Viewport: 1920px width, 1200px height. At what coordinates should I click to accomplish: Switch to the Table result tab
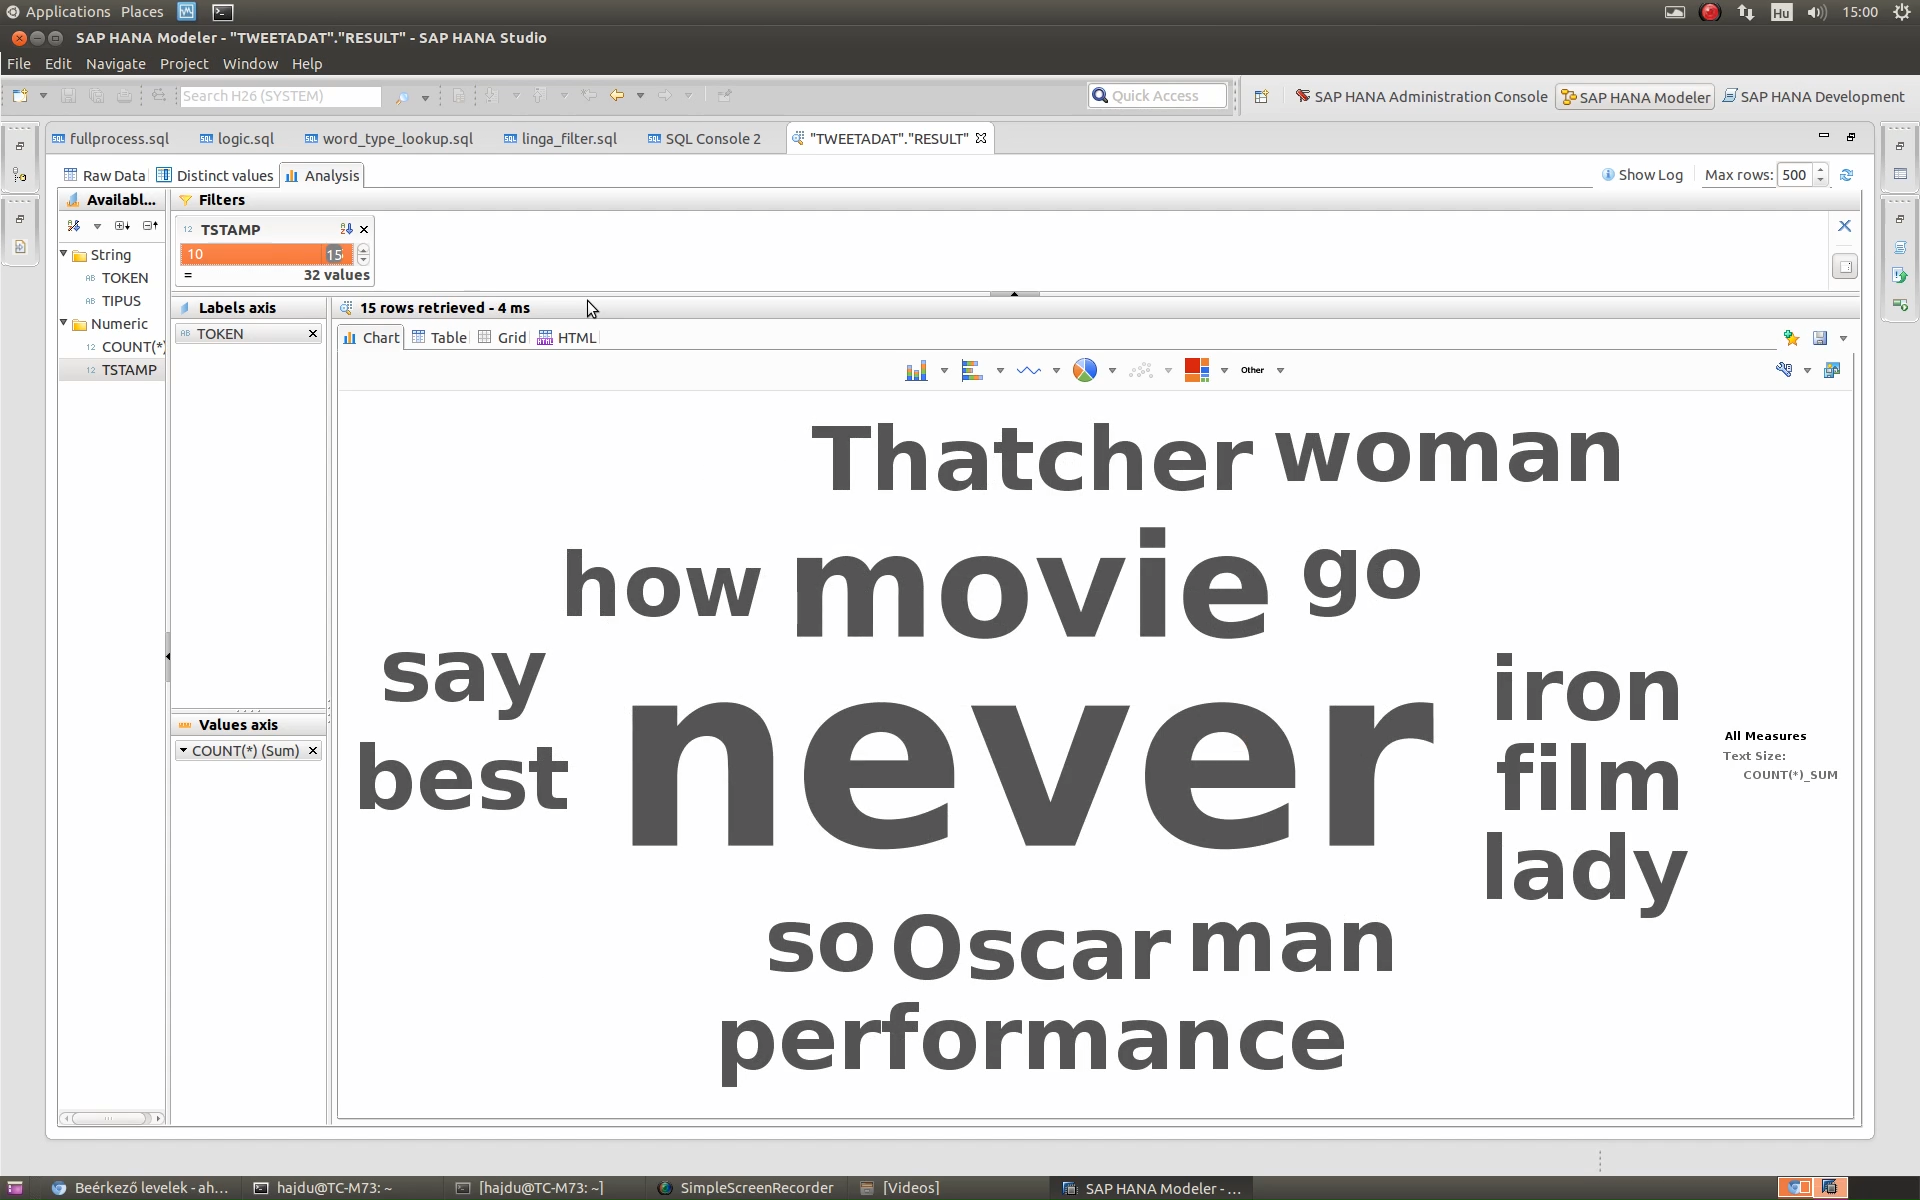click(x=439, y=338)
